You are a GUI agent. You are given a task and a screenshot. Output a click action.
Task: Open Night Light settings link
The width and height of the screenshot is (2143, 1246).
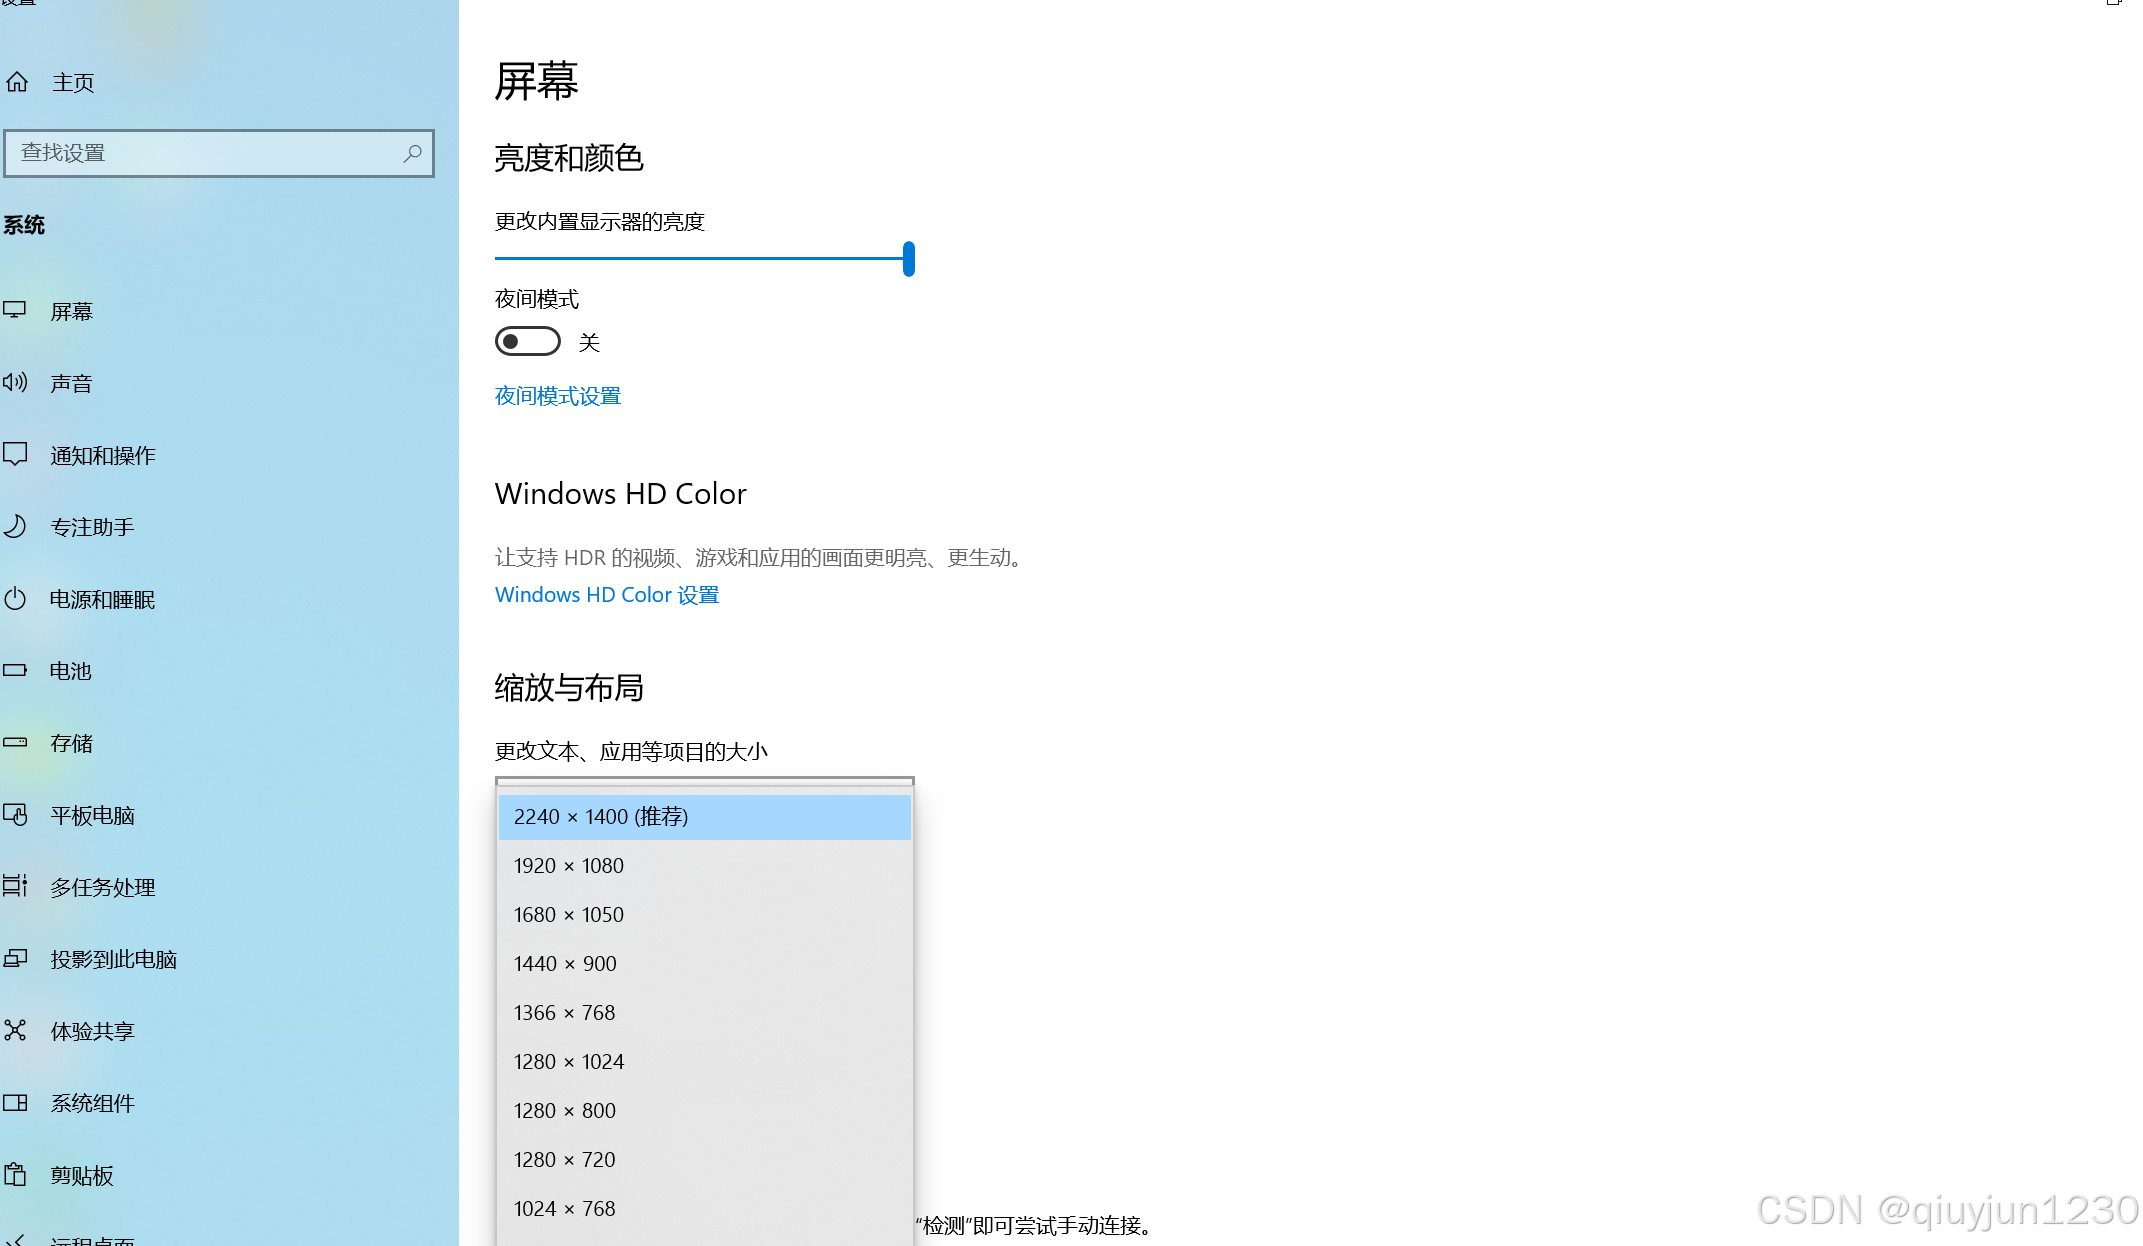(558, 396)
